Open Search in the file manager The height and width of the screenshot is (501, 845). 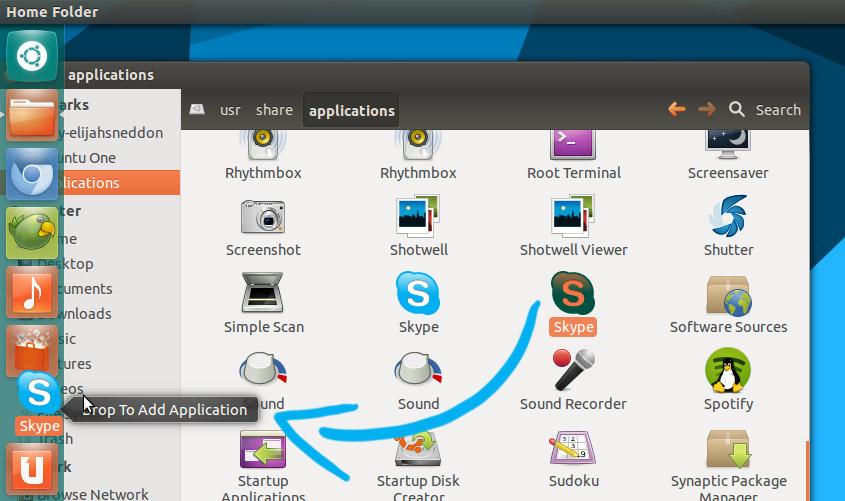coord(765,109)
